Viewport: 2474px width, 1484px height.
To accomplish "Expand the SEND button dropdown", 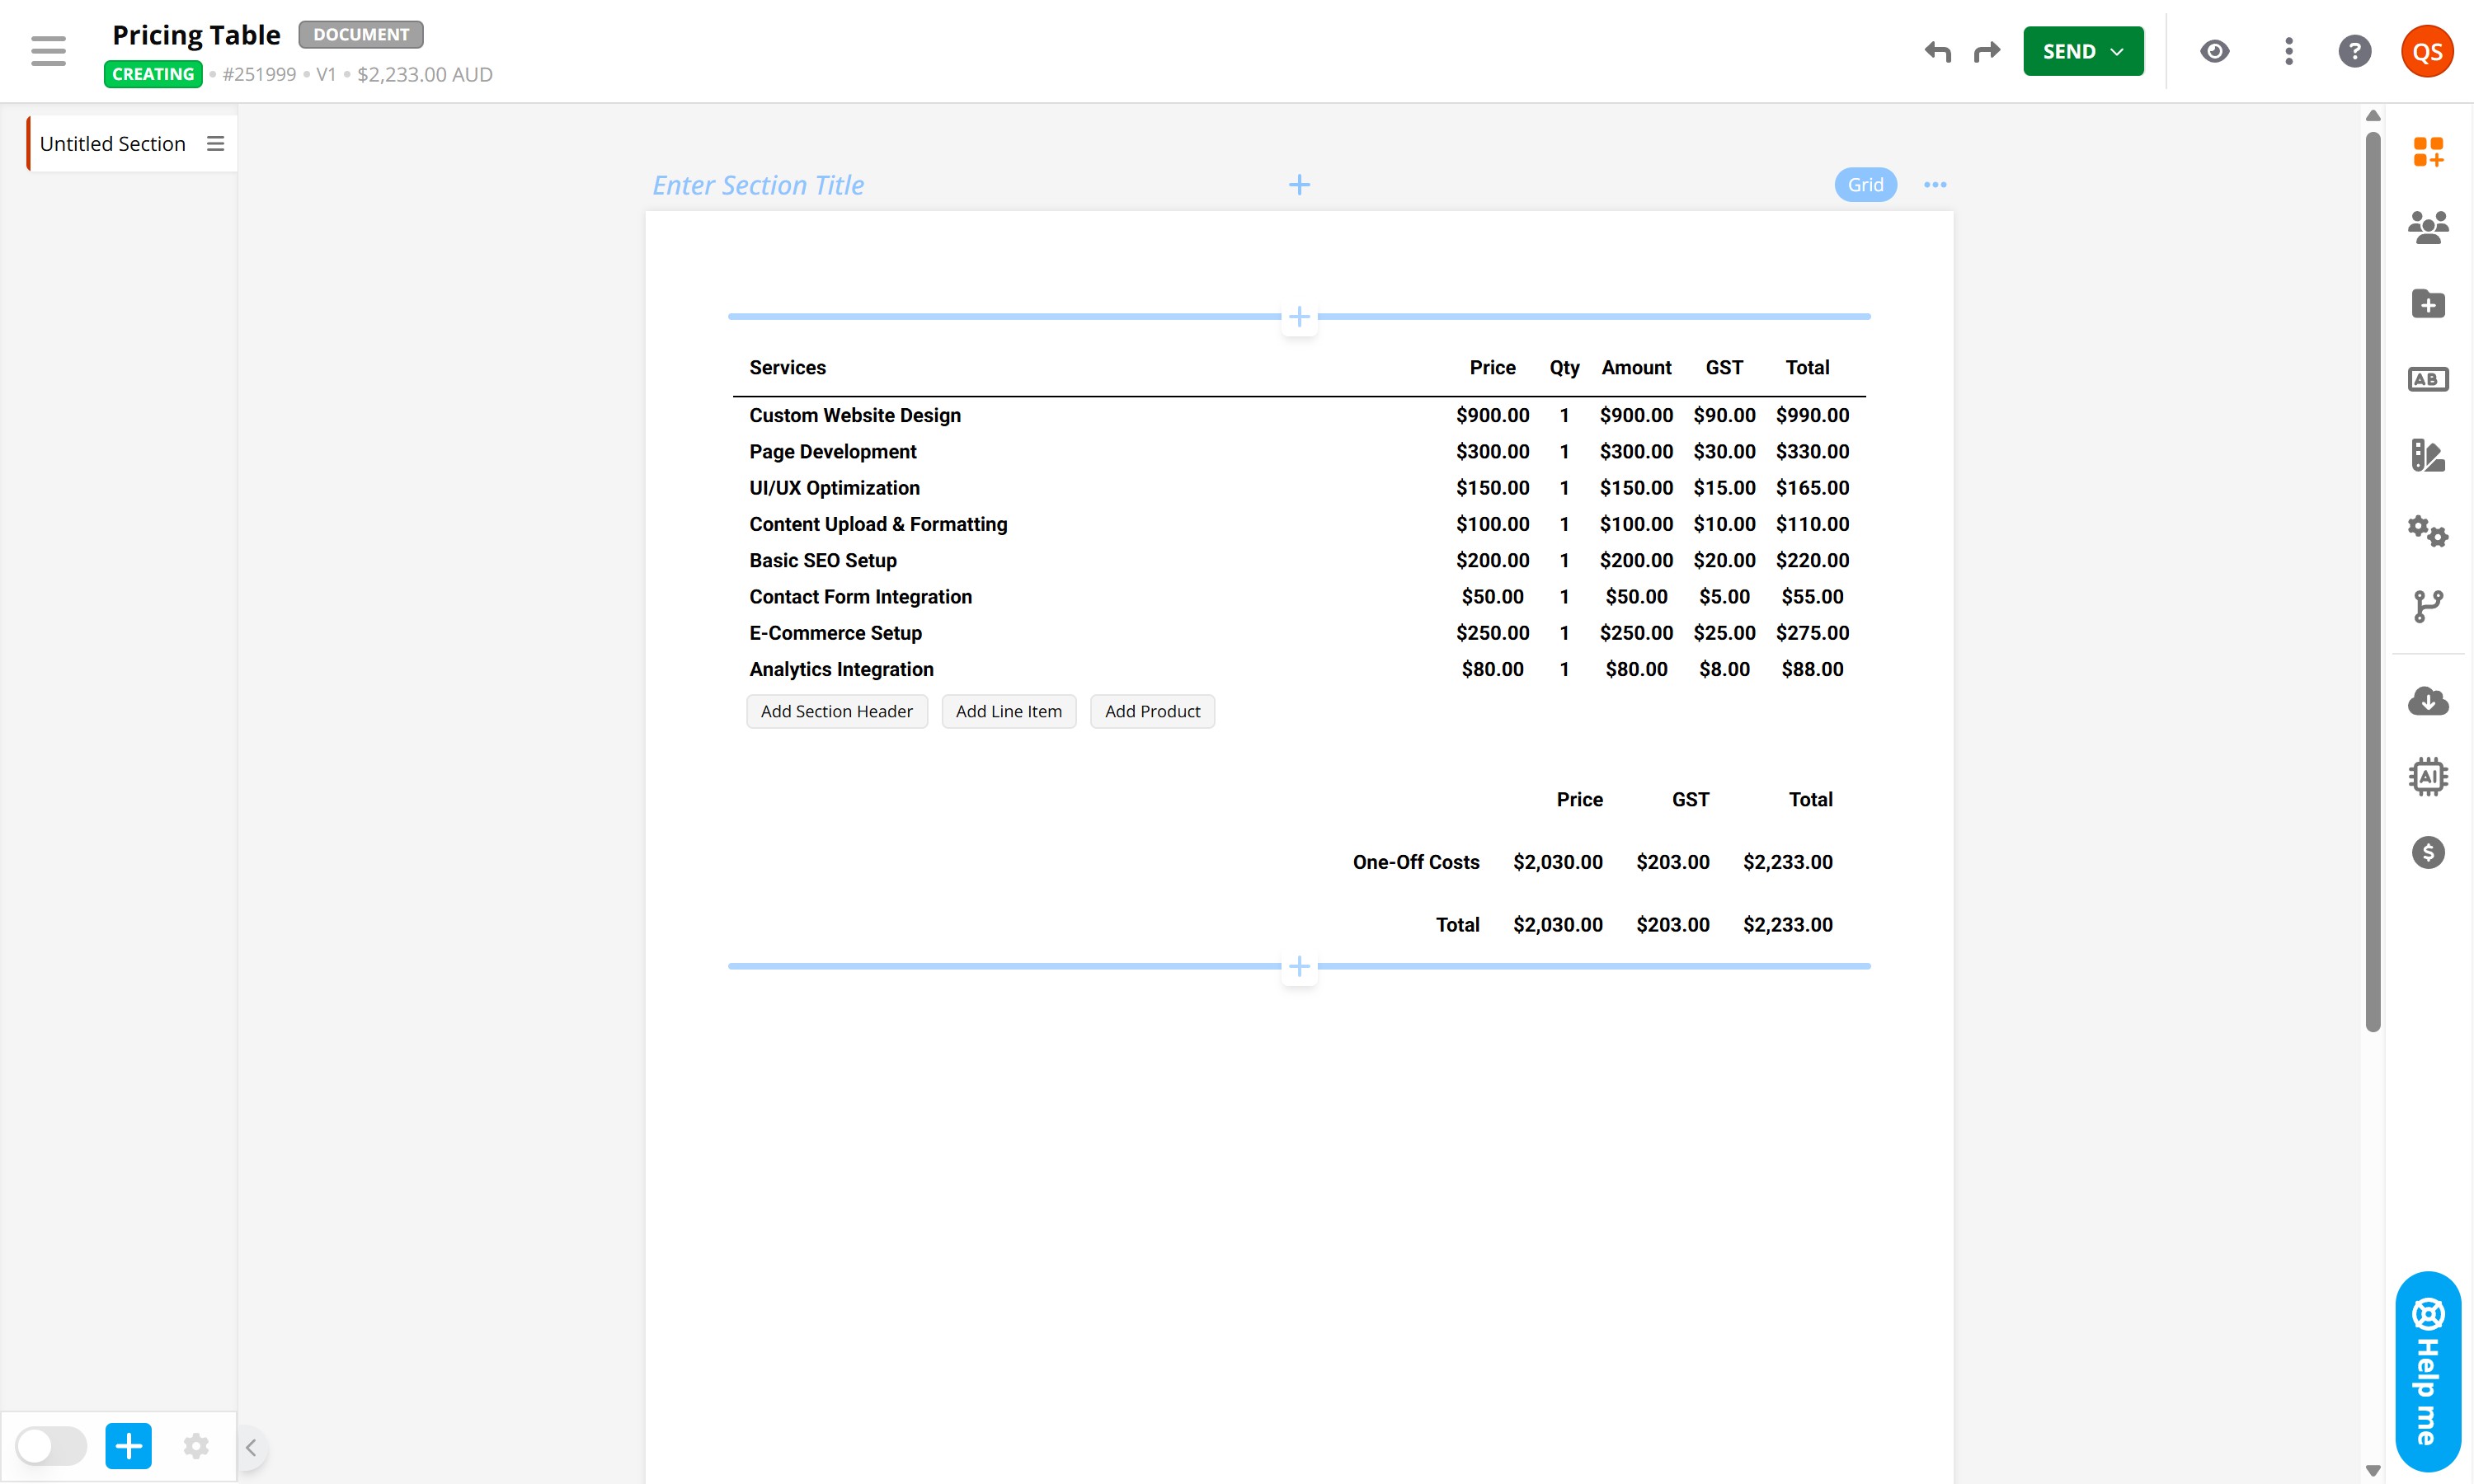I will [2116, 51].
